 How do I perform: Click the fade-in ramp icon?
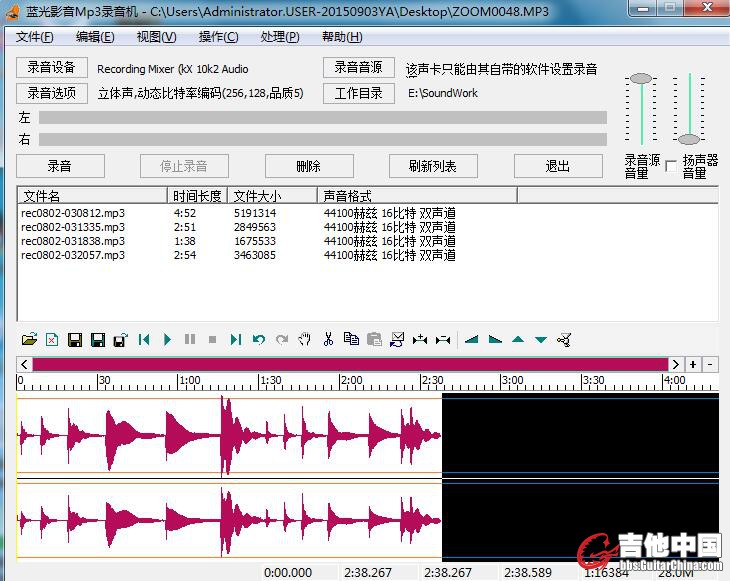[x=472, y=340]
